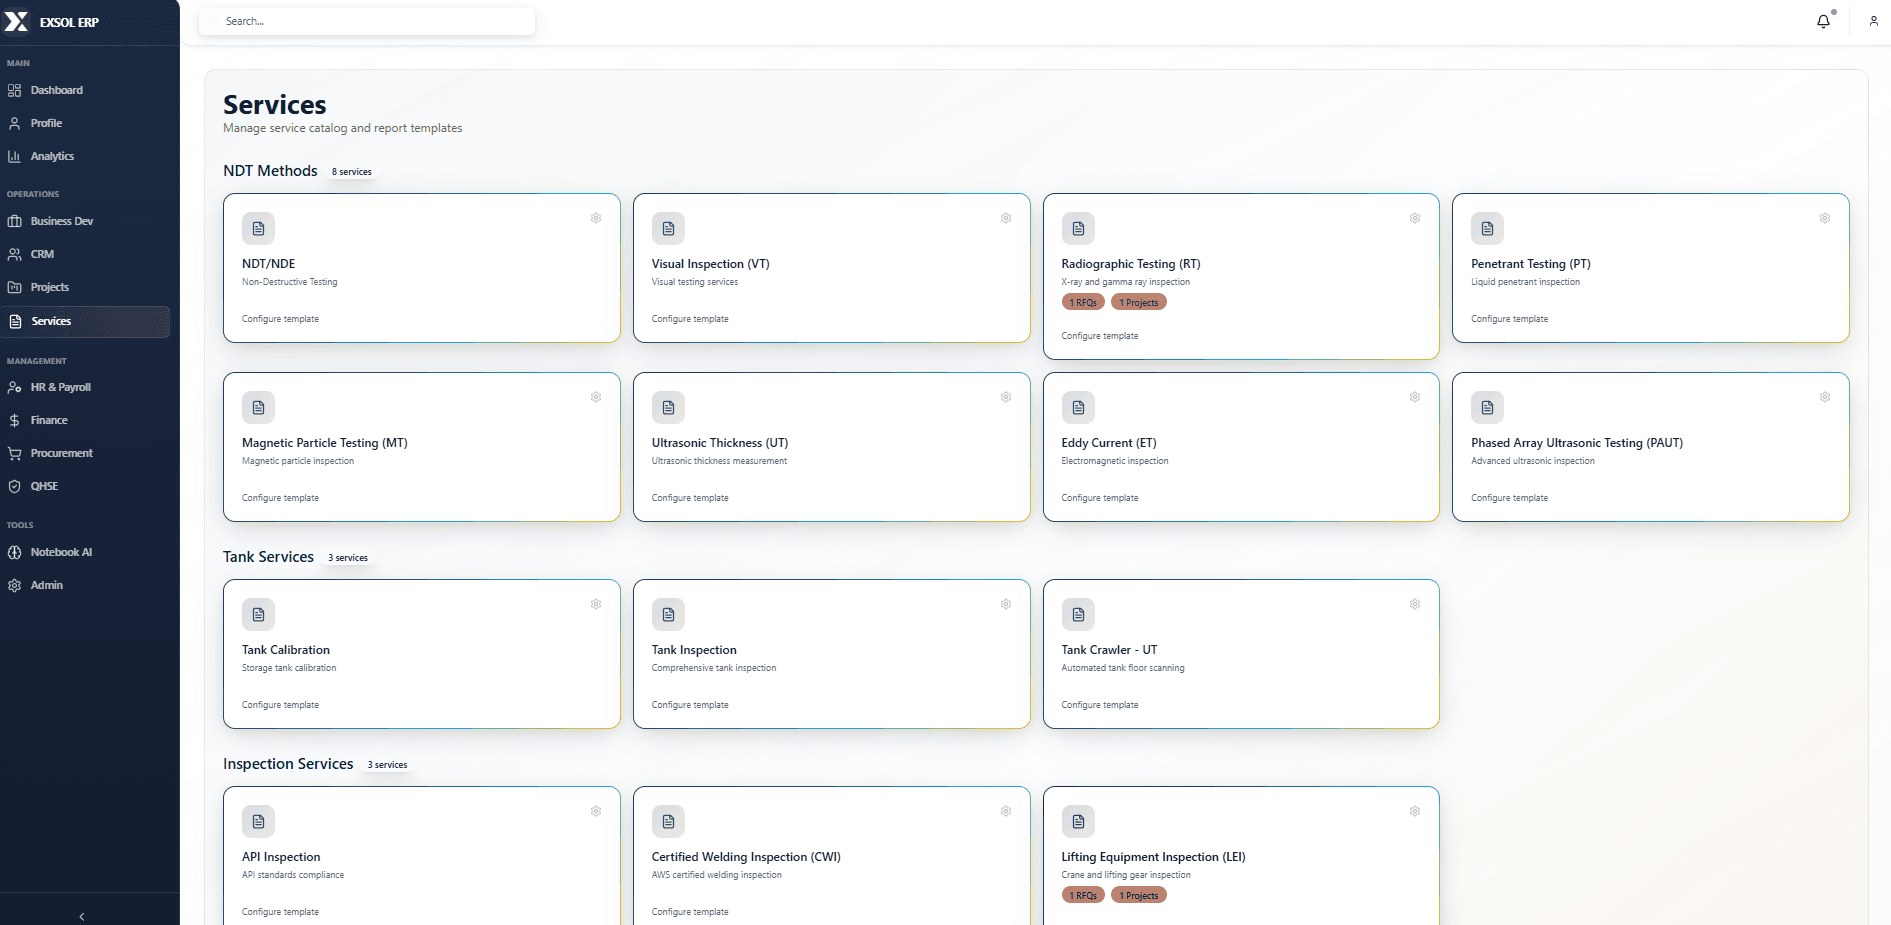Open Admin settings in sidebar
This screenshot has width=1891, height=925.
tap(85, 585)
